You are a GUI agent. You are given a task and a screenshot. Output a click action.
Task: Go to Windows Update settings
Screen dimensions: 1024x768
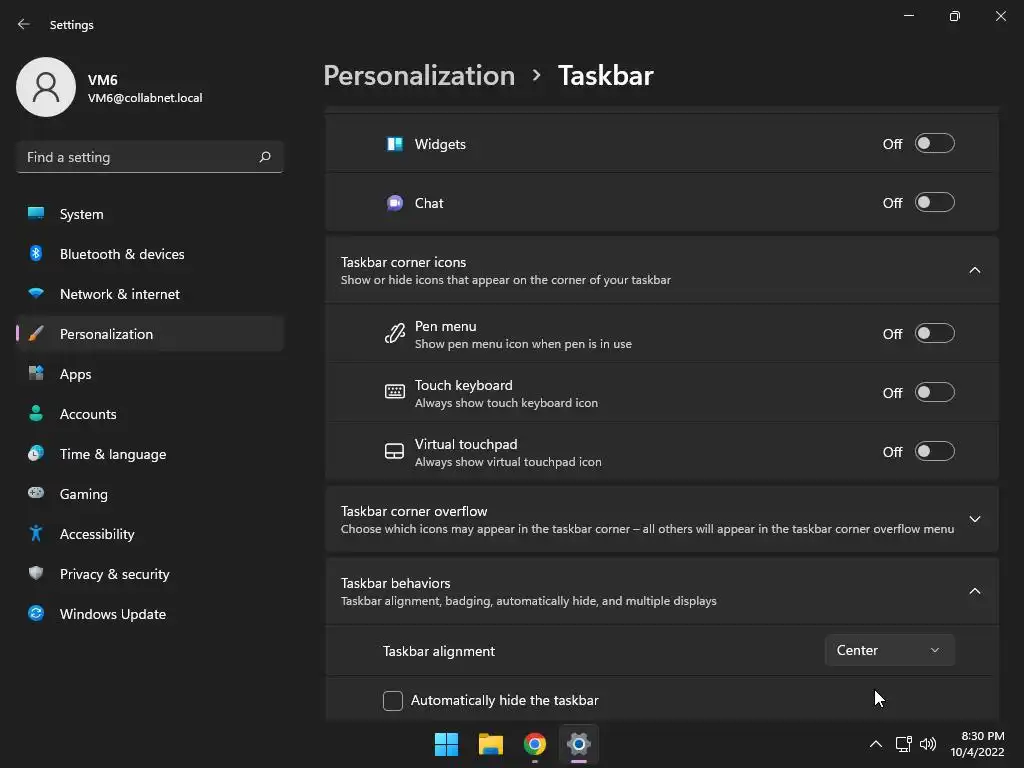point(113,614)
